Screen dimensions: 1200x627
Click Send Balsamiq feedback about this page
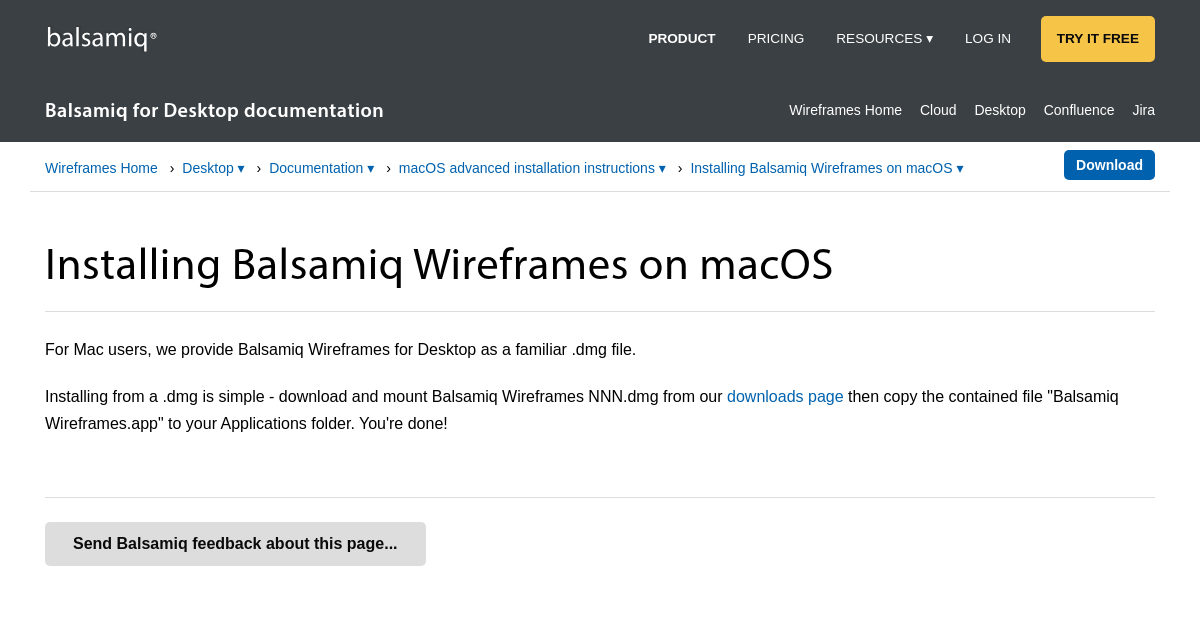tap(235, 543)
